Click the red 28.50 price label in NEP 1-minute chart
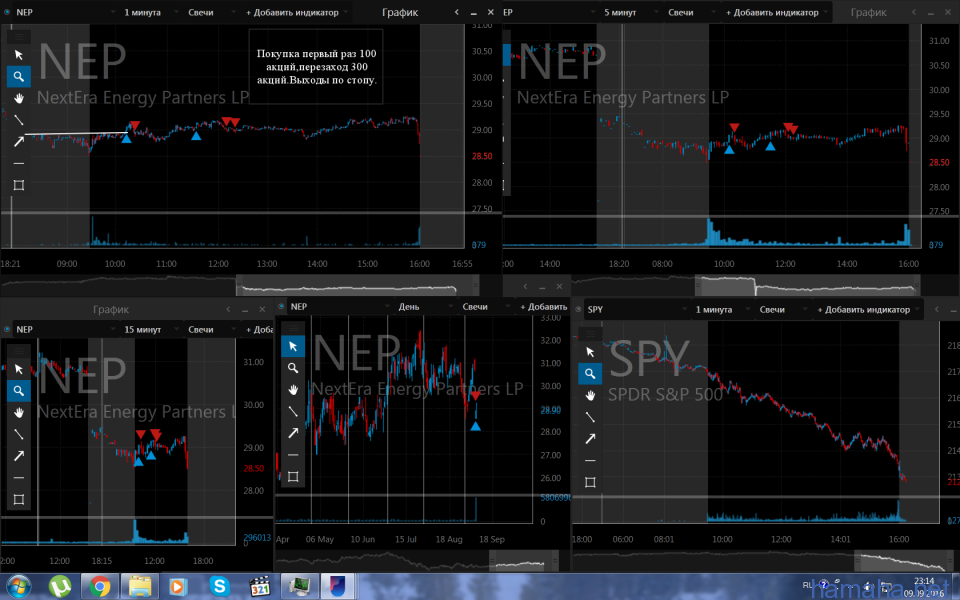The width and height of the screenshot is (960, 600). [482, 156]
